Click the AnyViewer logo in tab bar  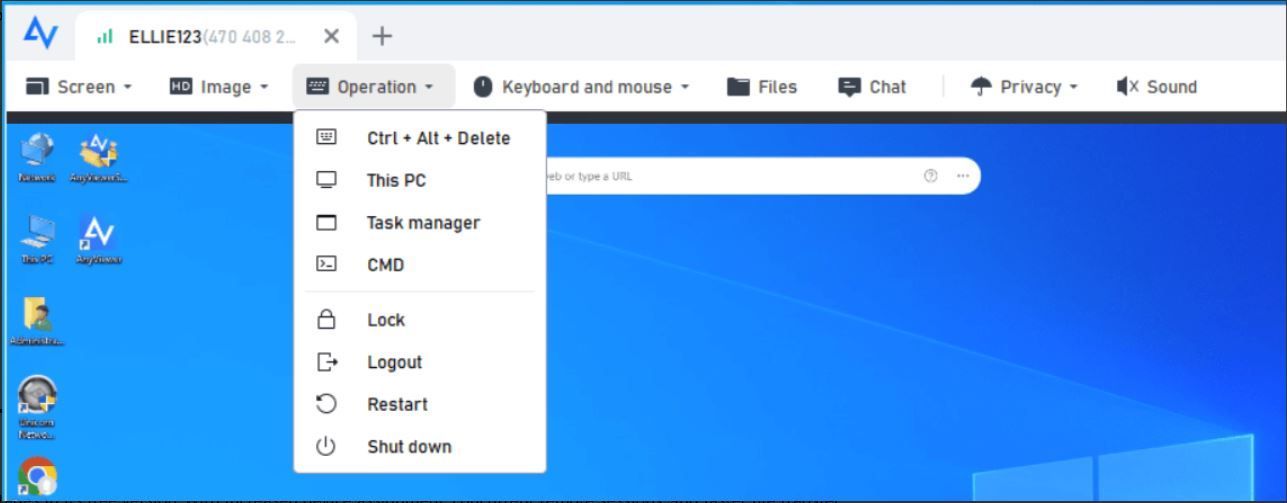[x=40, y=34]
